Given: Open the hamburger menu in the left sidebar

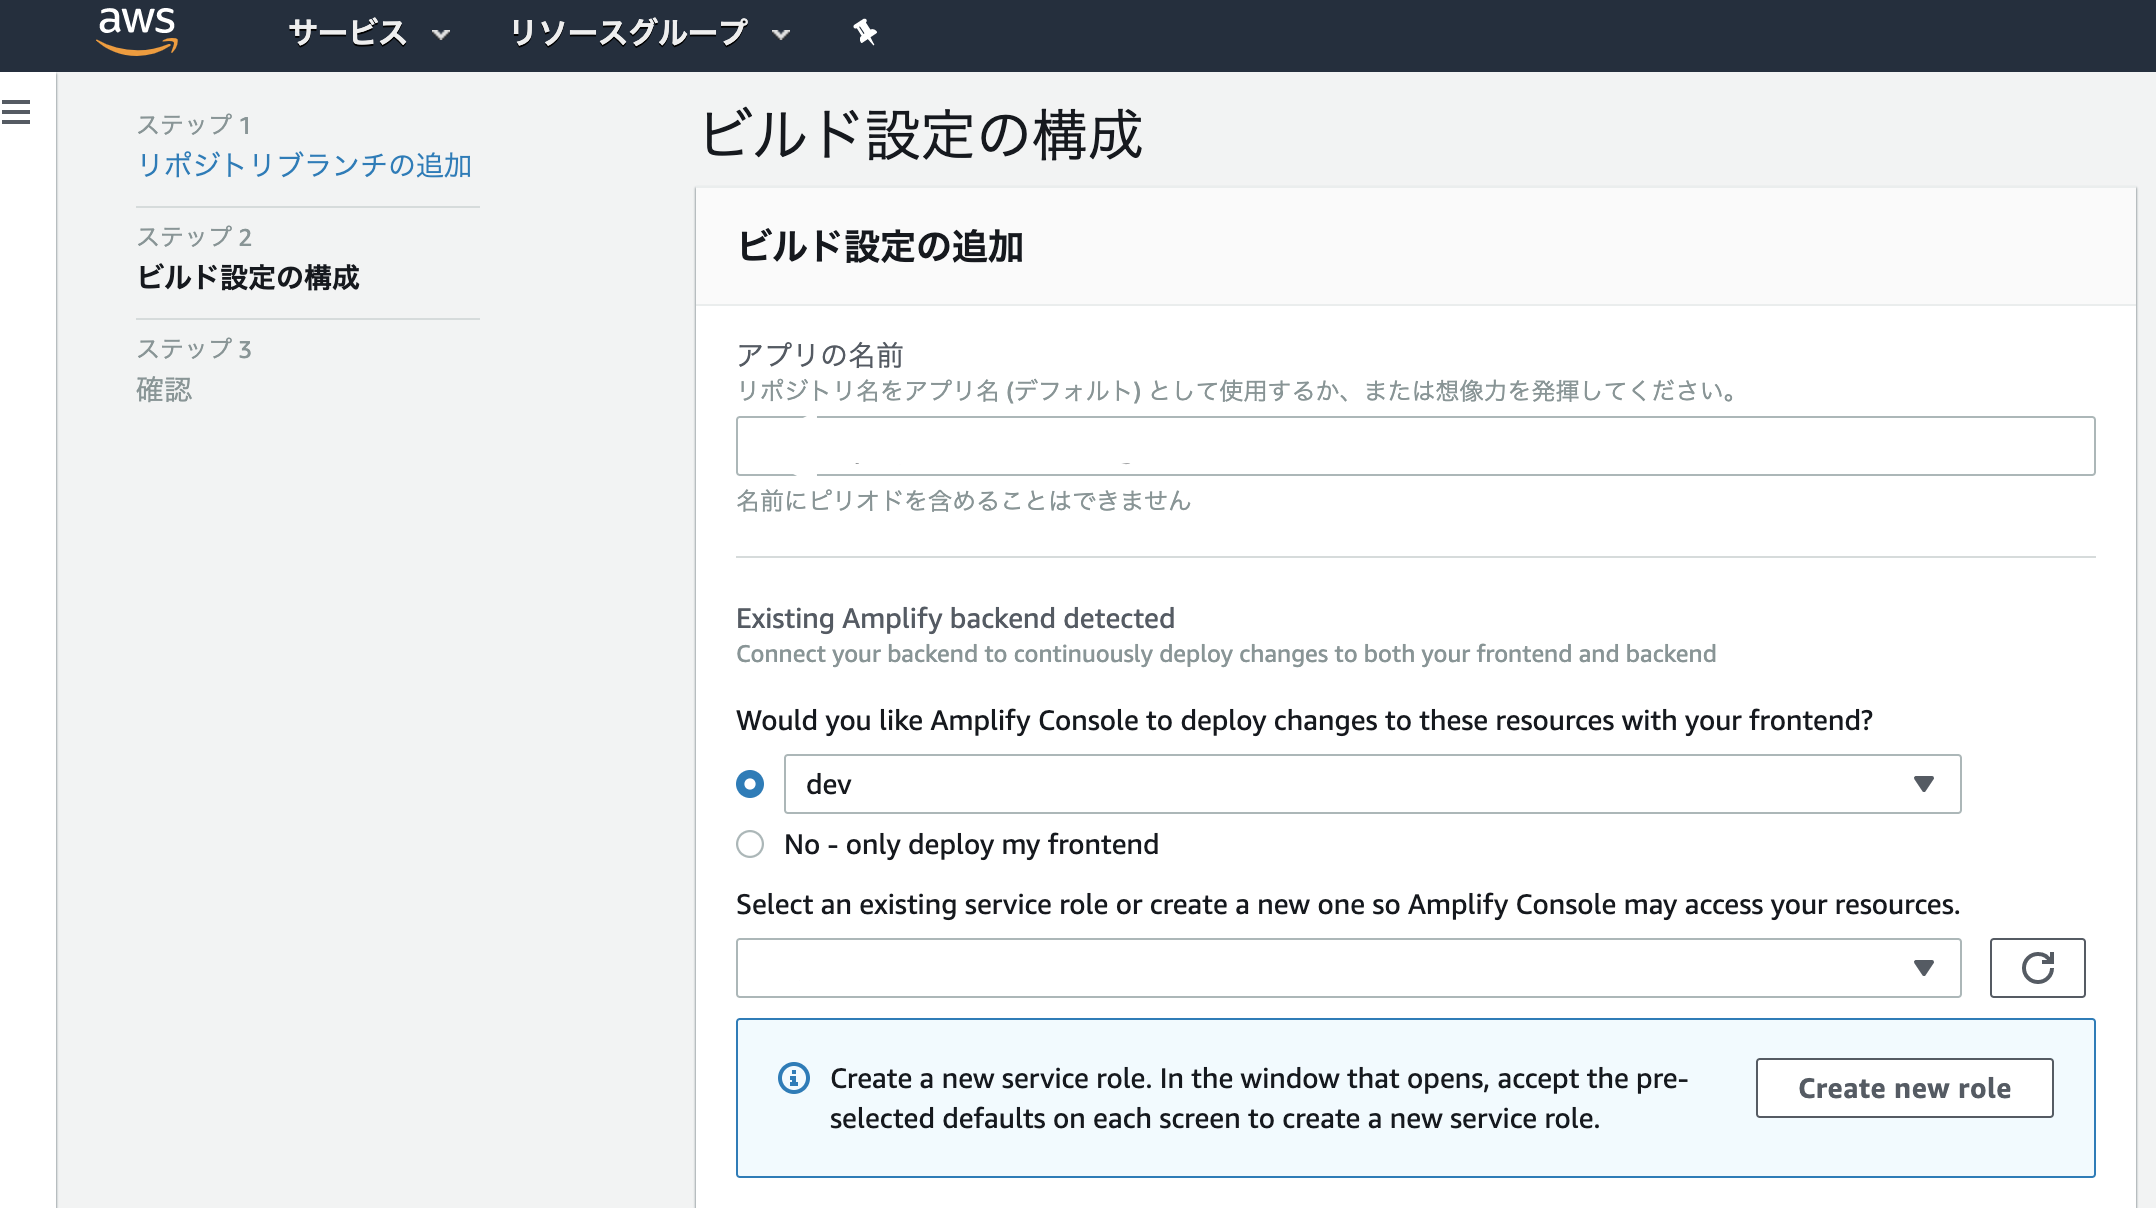Looking at the screenshot, I should point(15,113).
